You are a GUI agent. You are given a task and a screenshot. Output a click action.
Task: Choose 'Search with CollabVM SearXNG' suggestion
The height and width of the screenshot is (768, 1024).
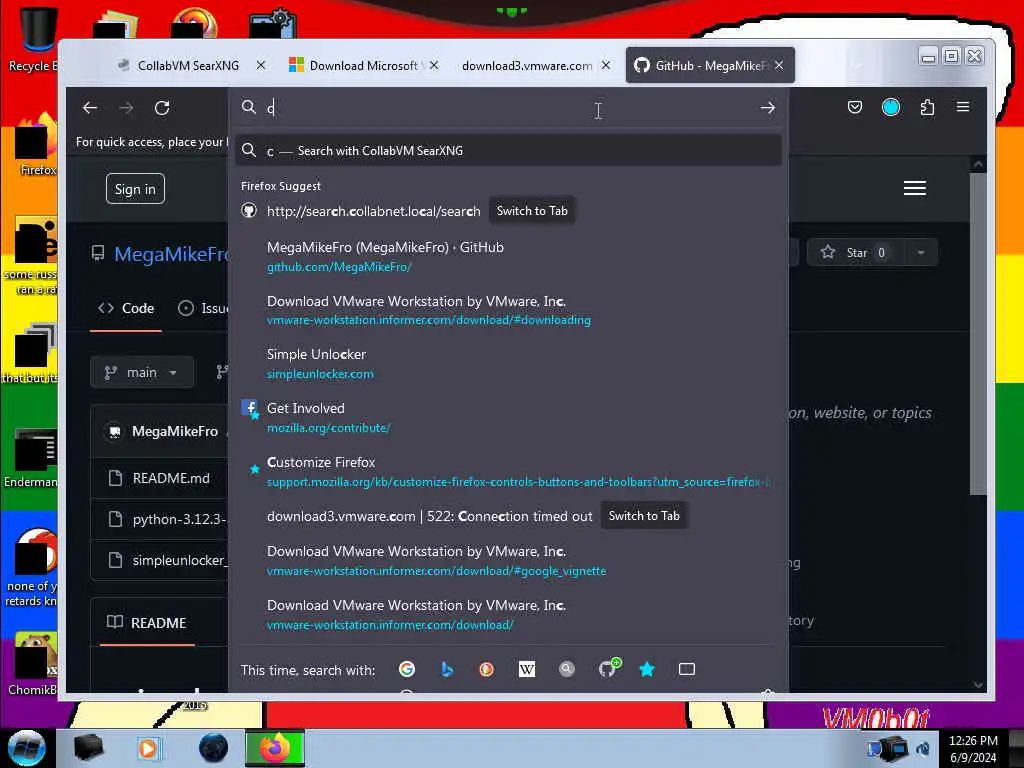(x=508, y=151)
